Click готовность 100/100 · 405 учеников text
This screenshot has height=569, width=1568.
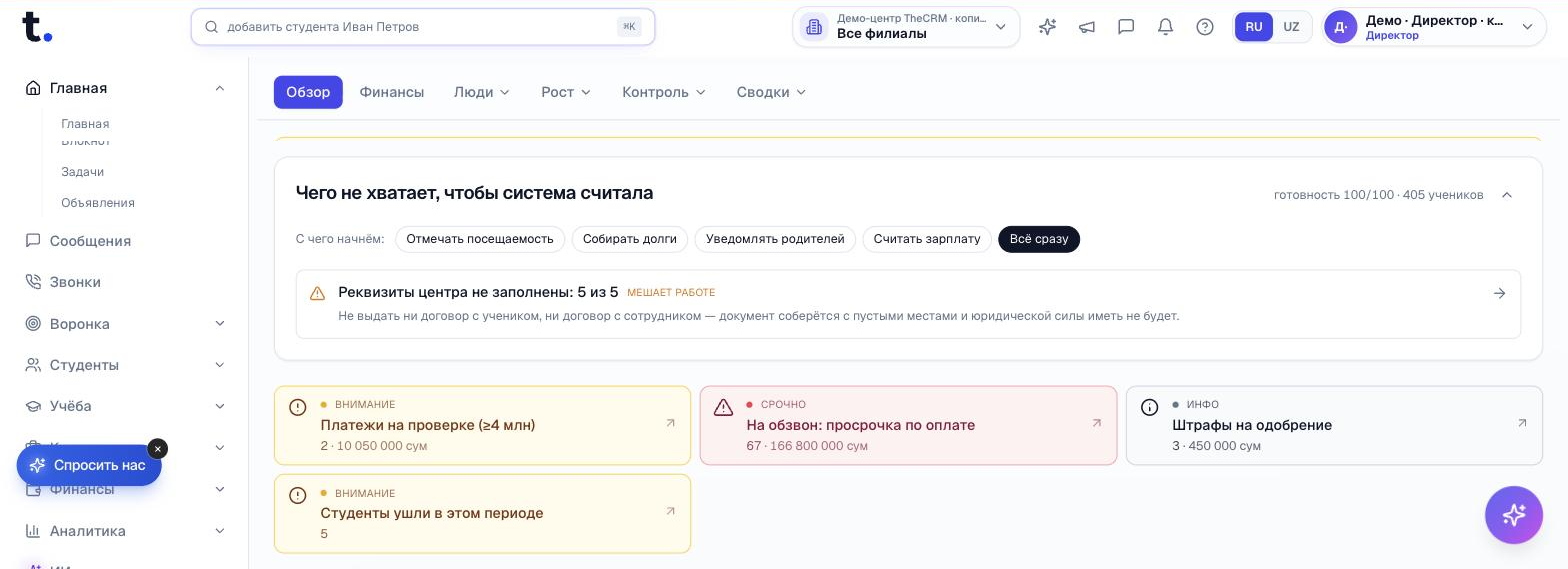(x=1379, y=195)
